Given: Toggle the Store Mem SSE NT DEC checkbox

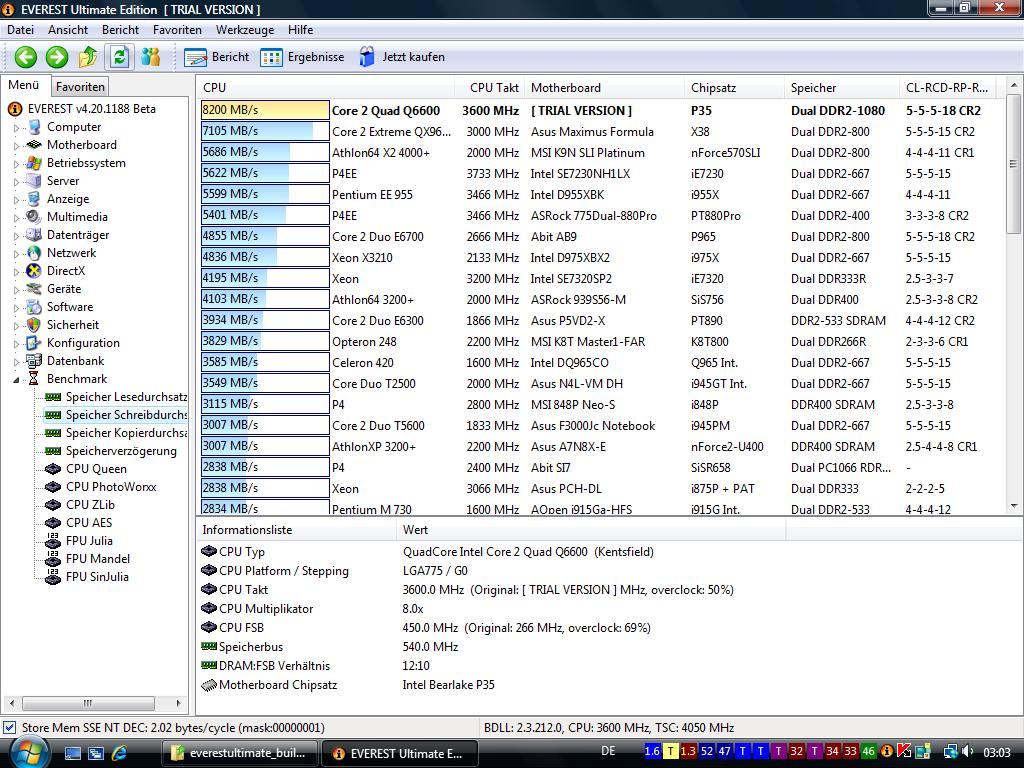Looking at the screenshot, I should click(x=9, y=728).
